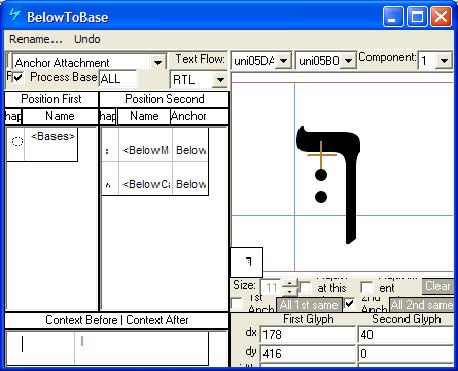
Task: Open the RTL text flow dropdown
Action: pos(220,80)
